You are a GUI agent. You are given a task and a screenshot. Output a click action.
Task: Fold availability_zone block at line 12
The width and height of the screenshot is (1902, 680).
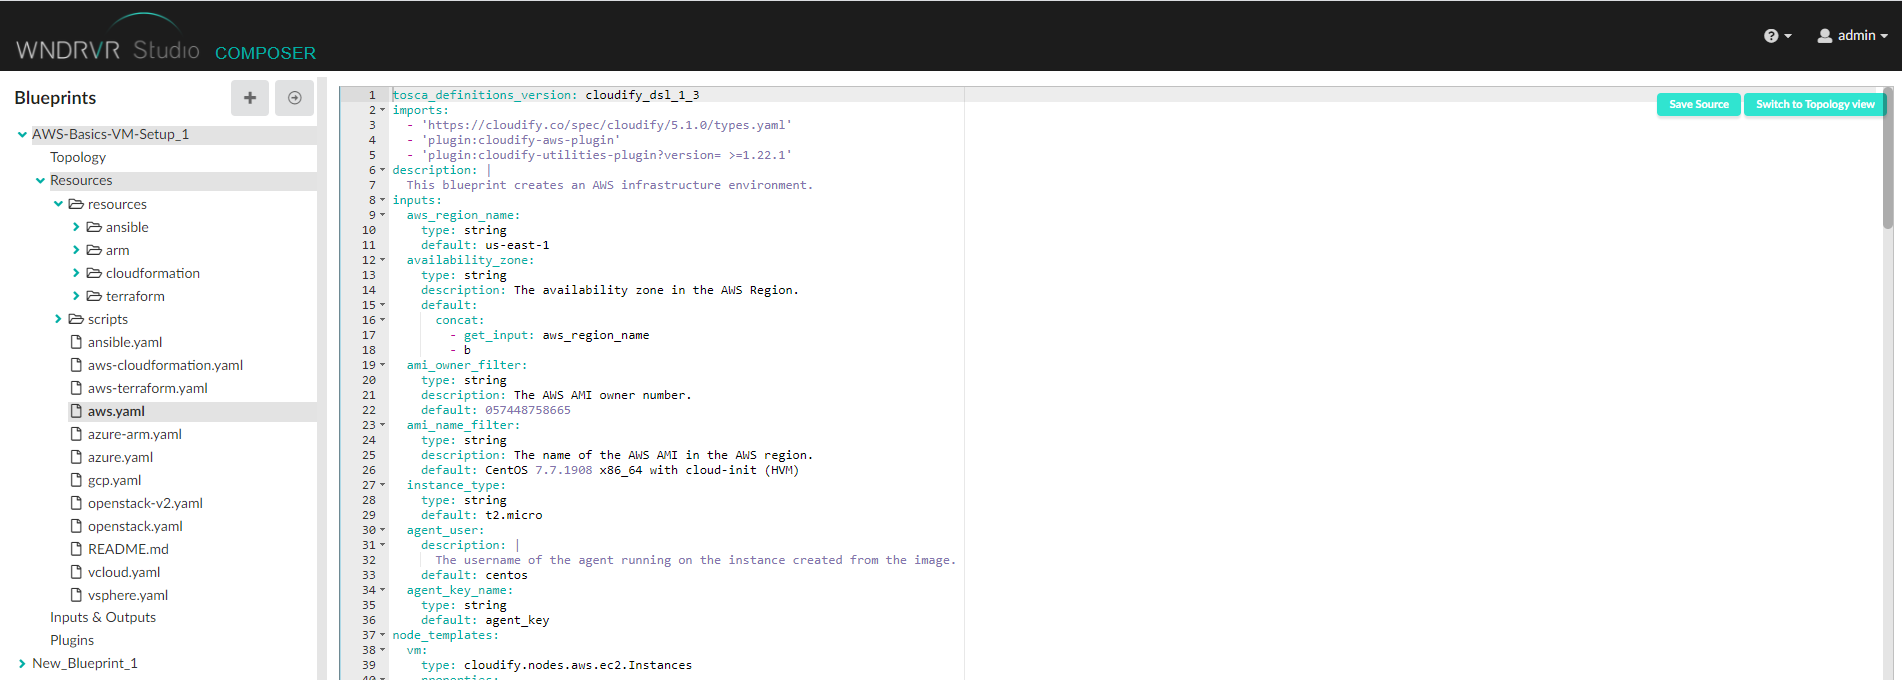pyautogui.click(x=383, y=260)
